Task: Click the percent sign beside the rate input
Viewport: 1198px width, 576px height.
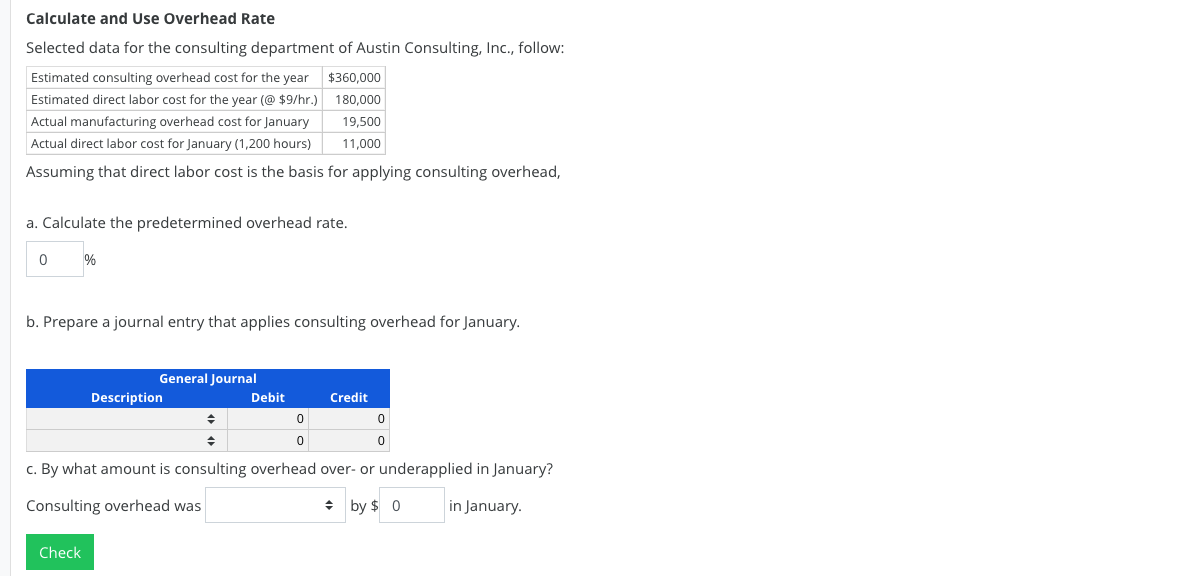Action: [x=89, y=259]
